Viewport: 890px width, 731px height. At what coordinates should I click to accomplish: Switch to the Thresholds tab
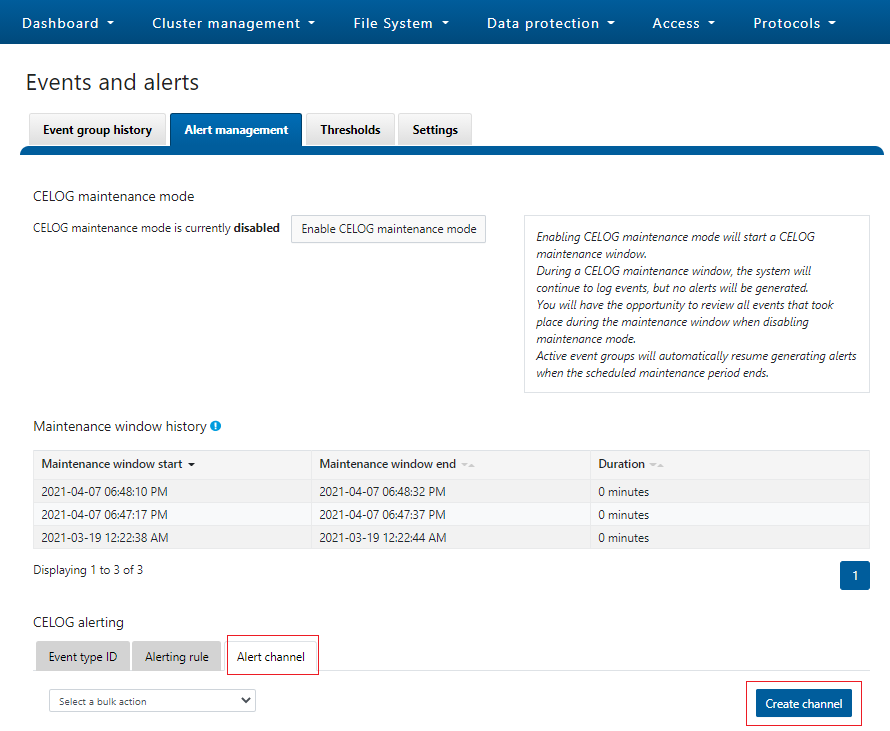350,129
